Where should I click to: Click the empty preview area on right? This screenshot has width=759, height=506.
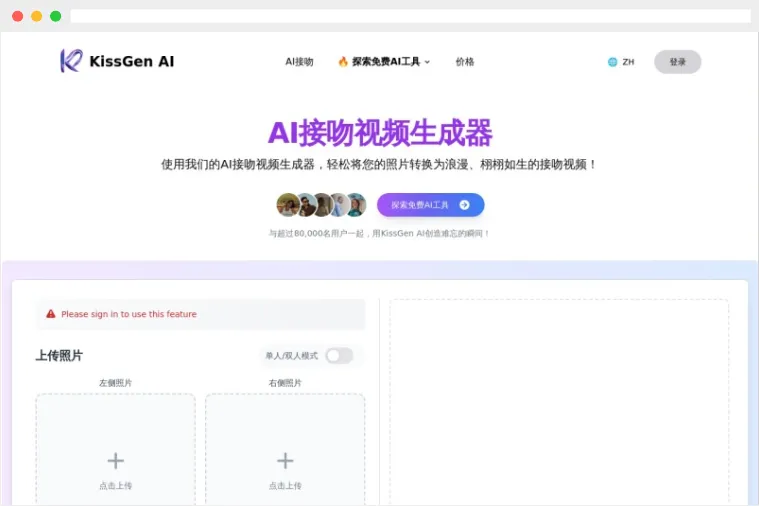559,400
